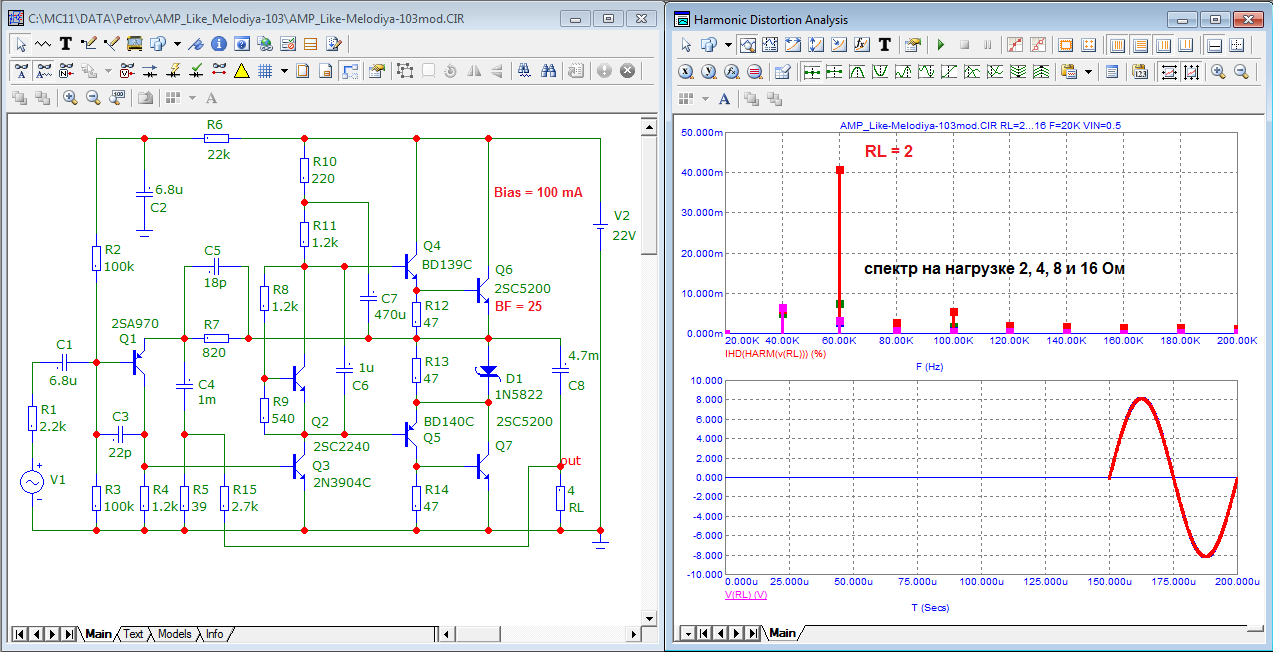Switch to the Info tab
1273x652 pixels.
click(x=214, y=634)
